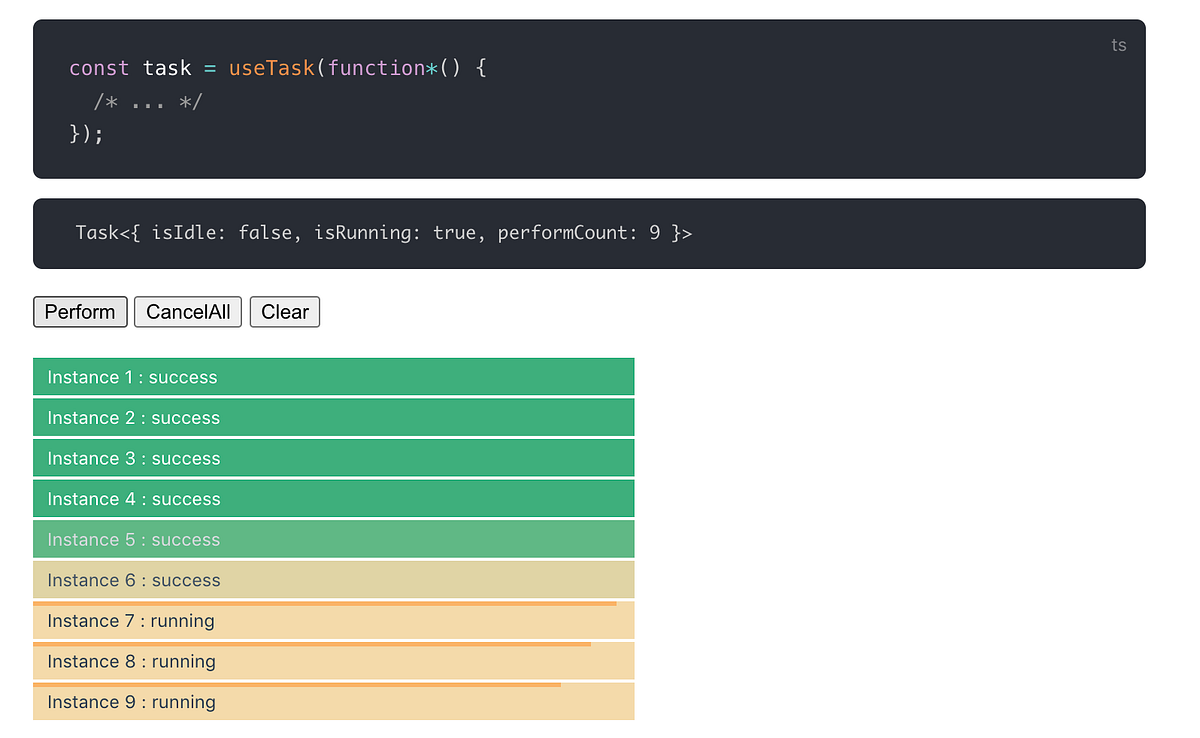Click the Perform button
1200x738 pixels.
click(x=80, y=311)
